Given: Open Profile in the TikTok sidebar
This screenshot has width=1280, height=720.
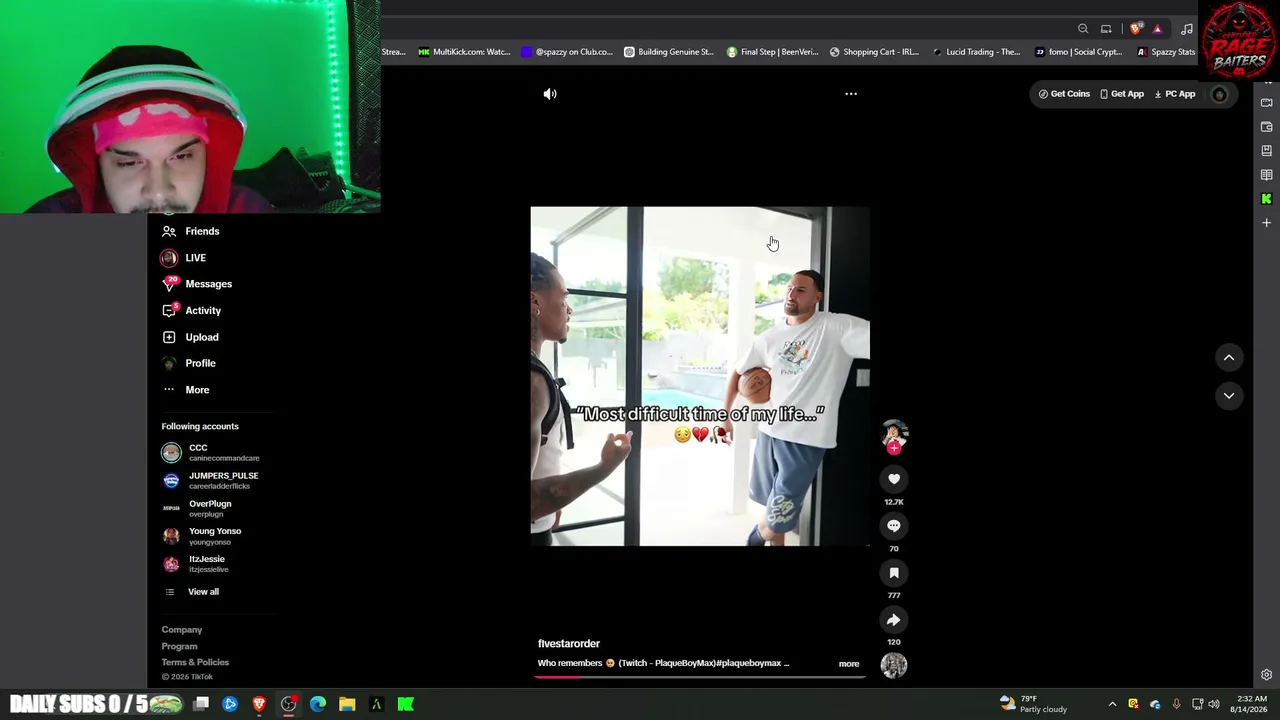Looking at the screenshot, I should (x=189, y=363).
